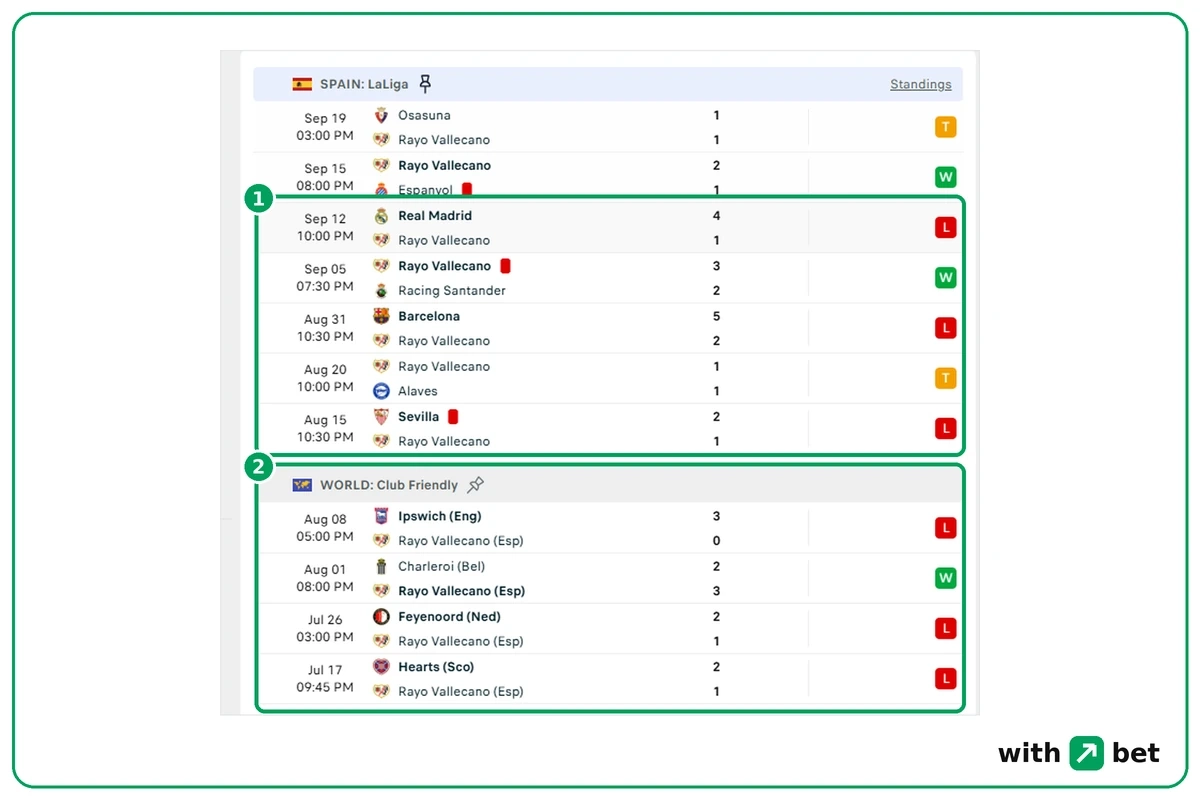The width and height of the screenshot is (1200, 800).
Task: Click the Real Madrid club crest
Action: [x=381, y=216]
